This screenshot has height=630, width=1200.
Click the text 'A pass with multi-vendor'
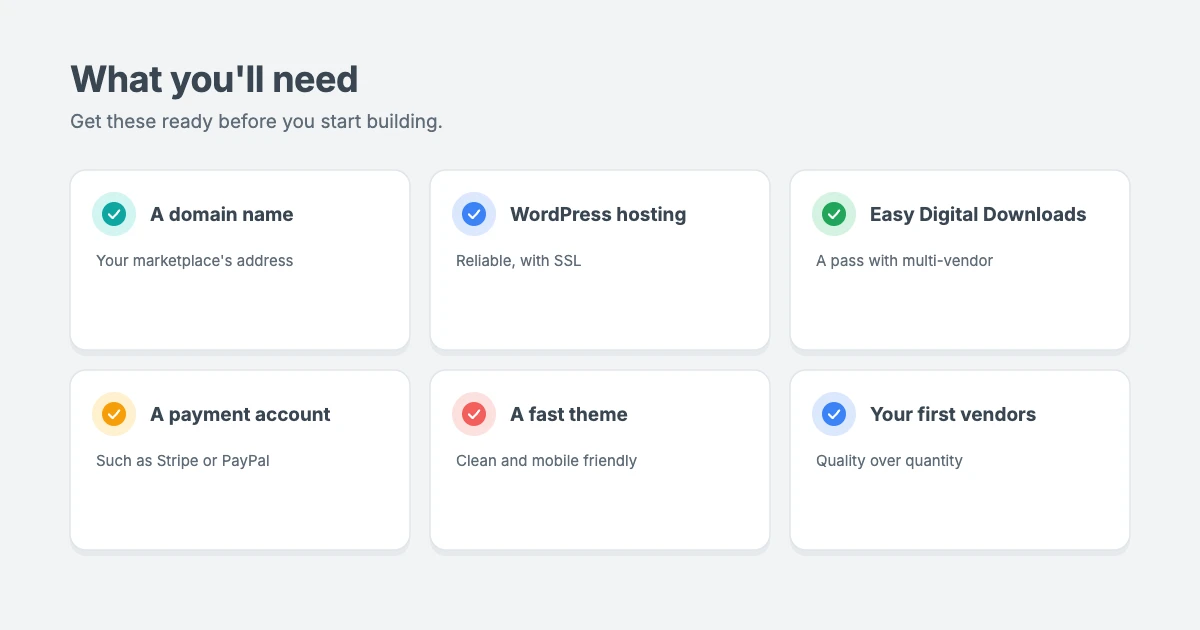click(x=904, y=261)
